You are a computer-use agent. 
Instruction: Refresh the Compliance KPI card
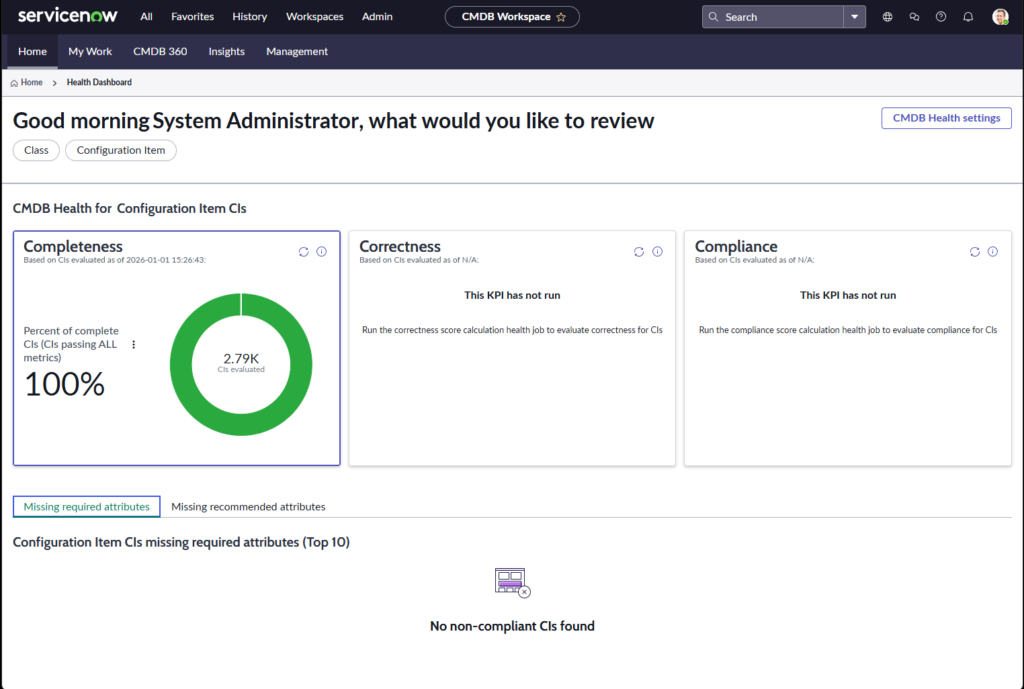tap(975, 252)
